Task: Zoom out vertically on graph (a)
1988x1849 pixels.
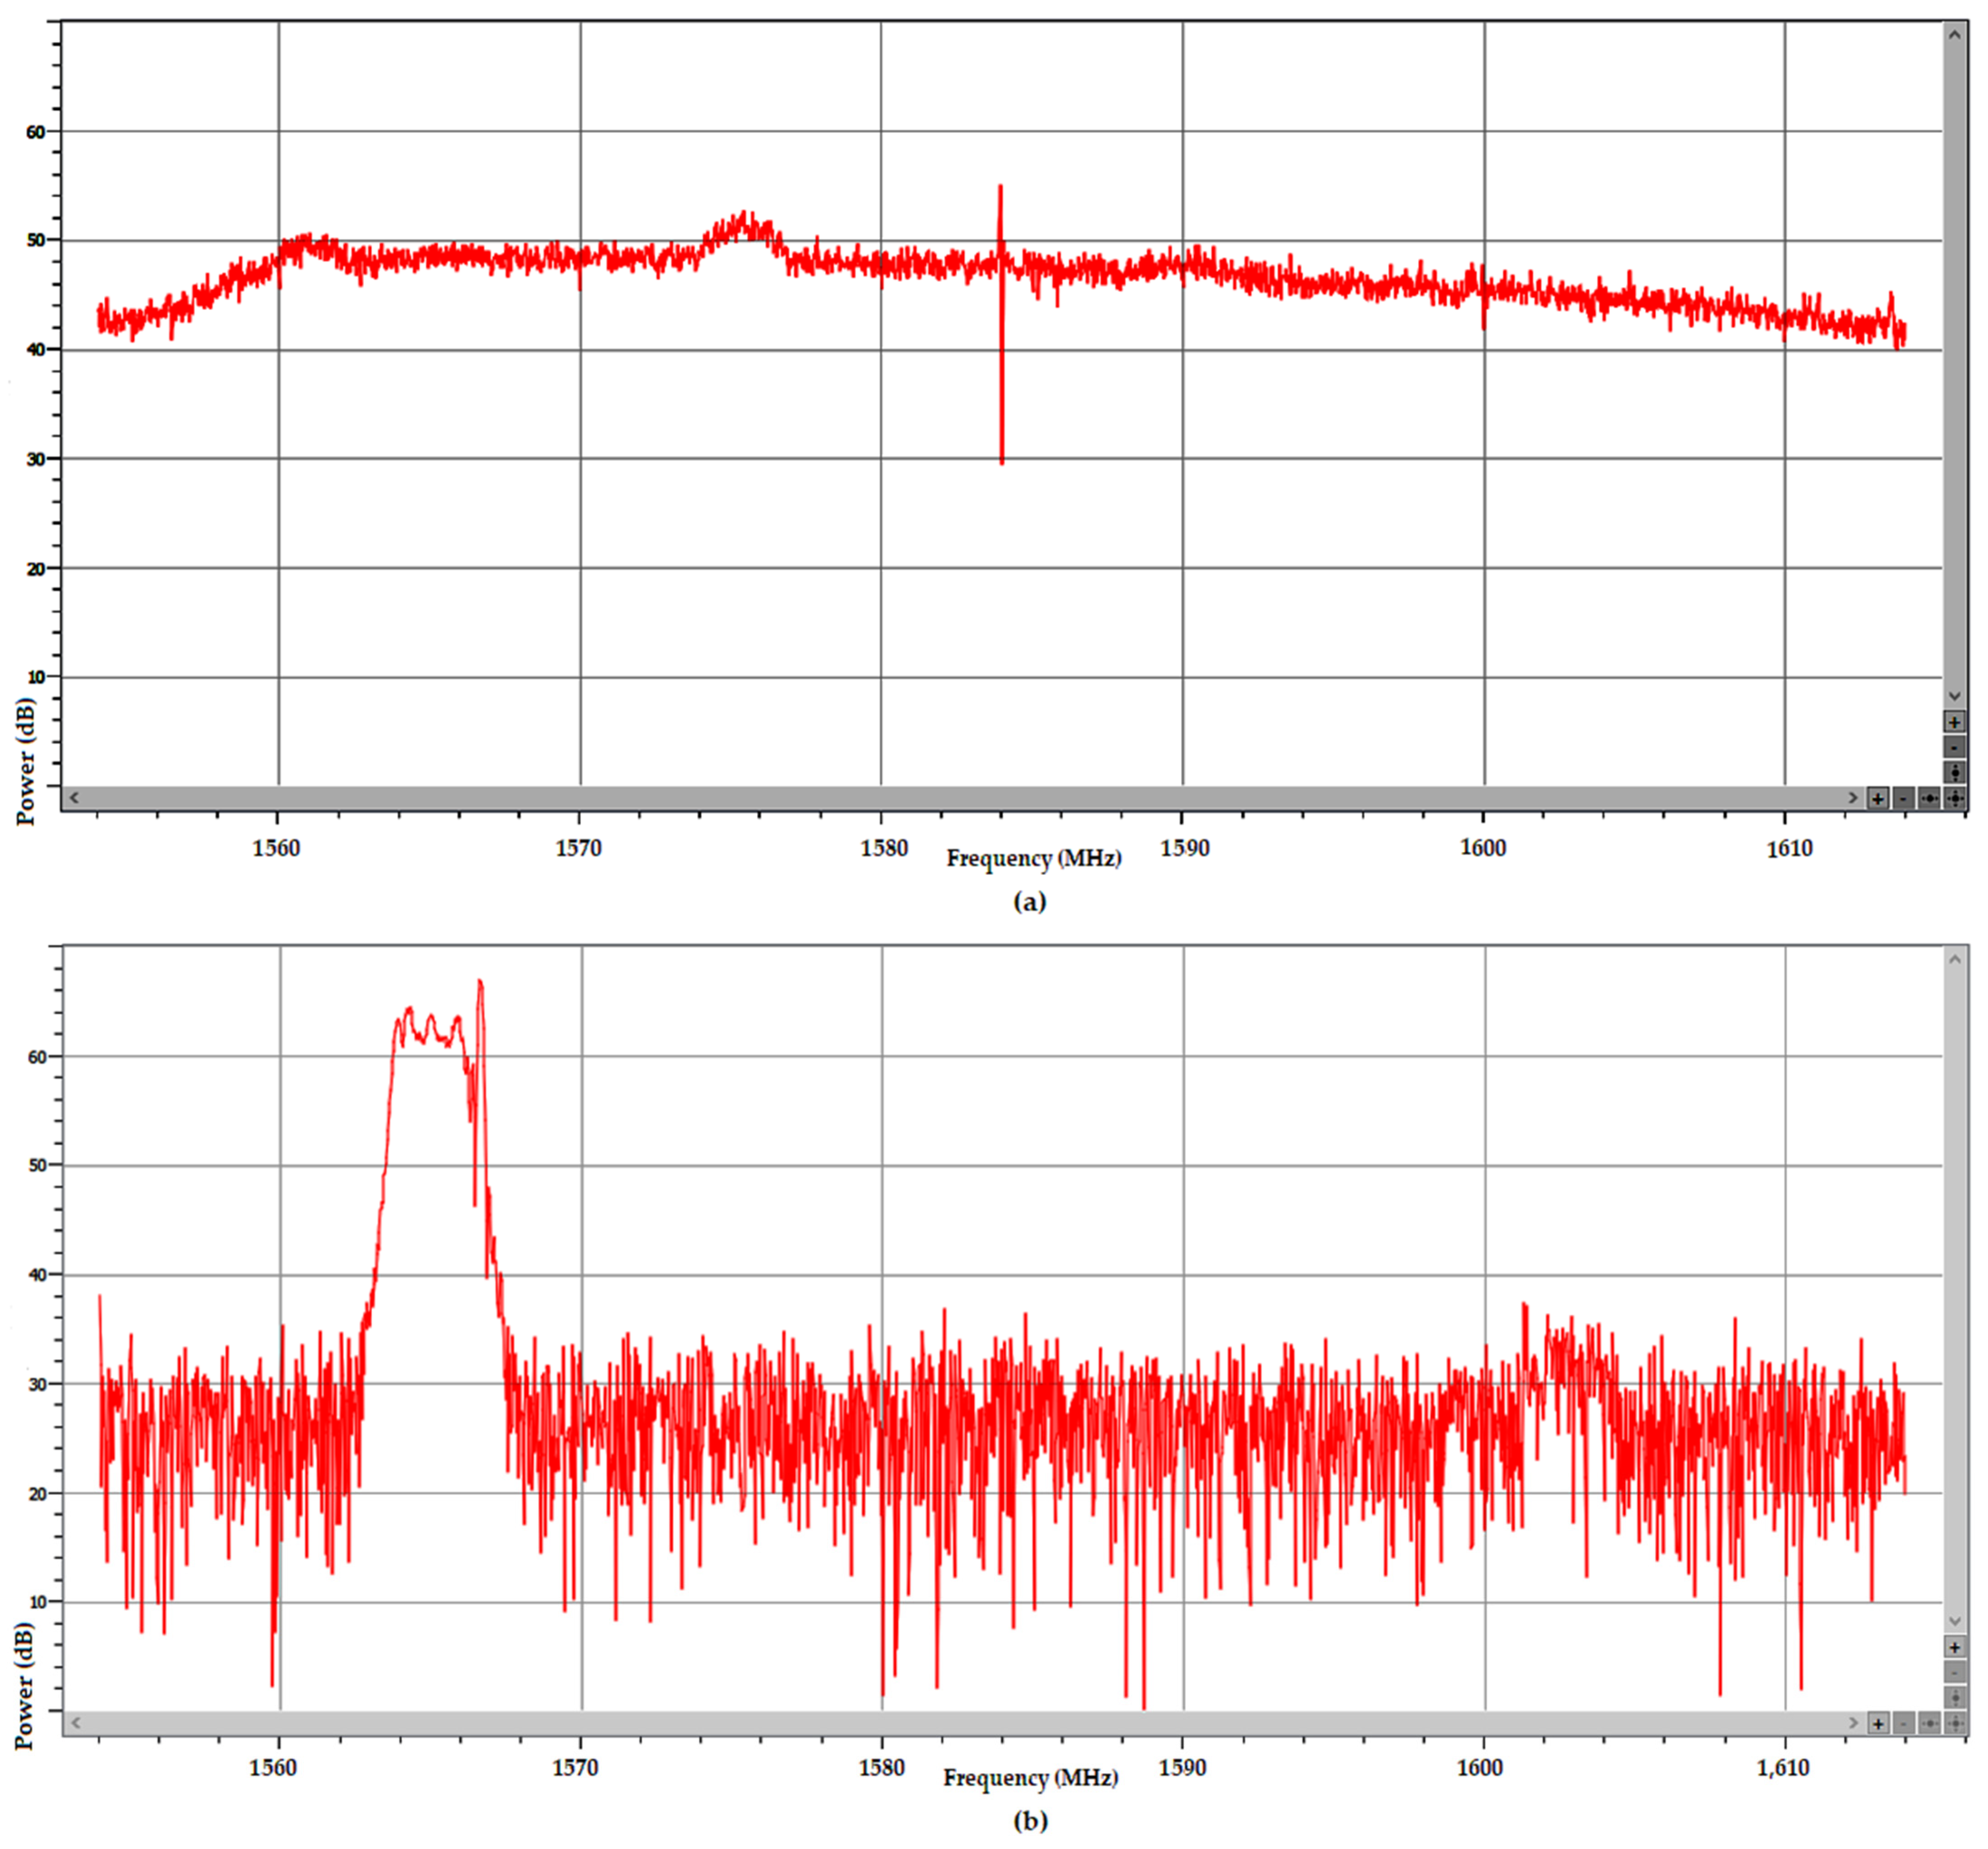Action: point(1954,746)
